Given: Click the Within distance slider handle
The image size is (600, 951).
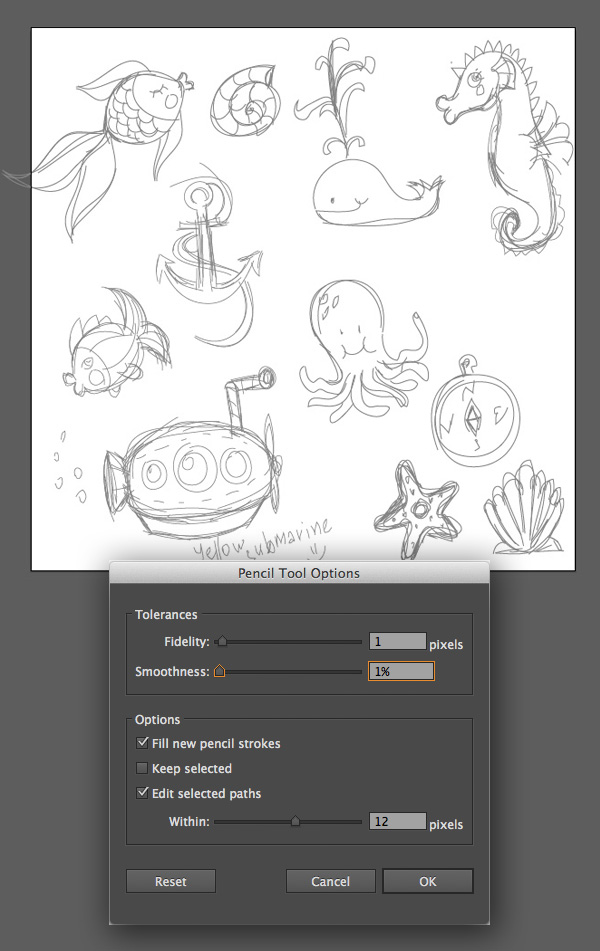Looking at the screenshot, I should [295, 821].
